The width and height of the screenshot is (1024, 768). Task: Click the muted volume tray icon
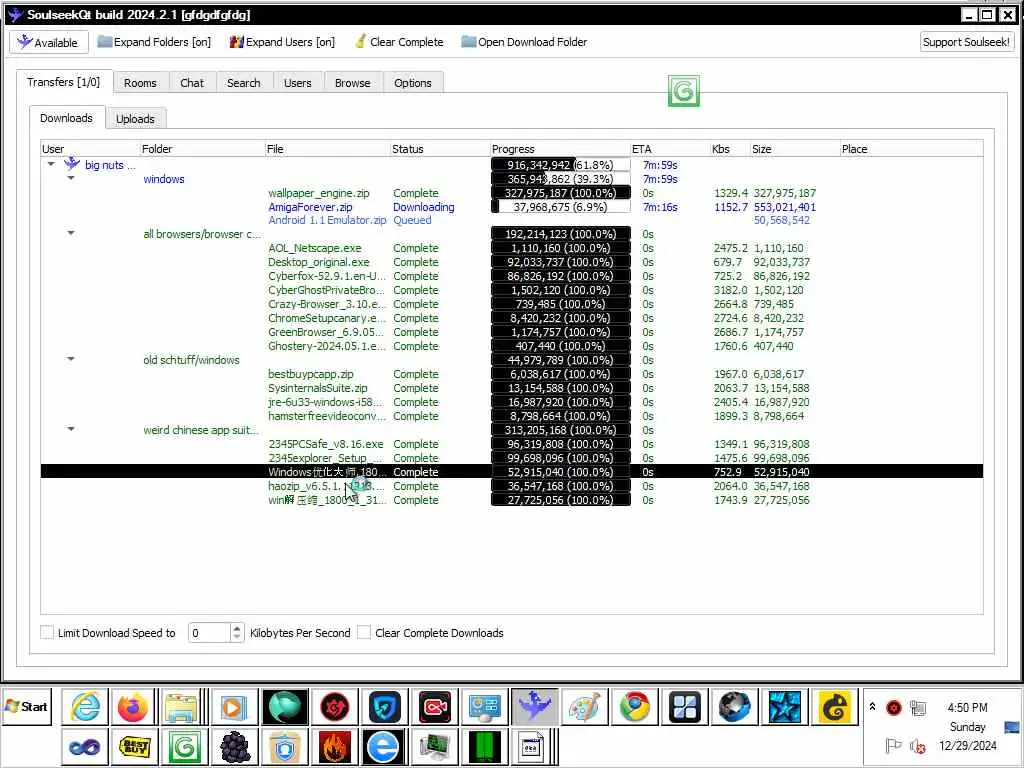[918, 746]
